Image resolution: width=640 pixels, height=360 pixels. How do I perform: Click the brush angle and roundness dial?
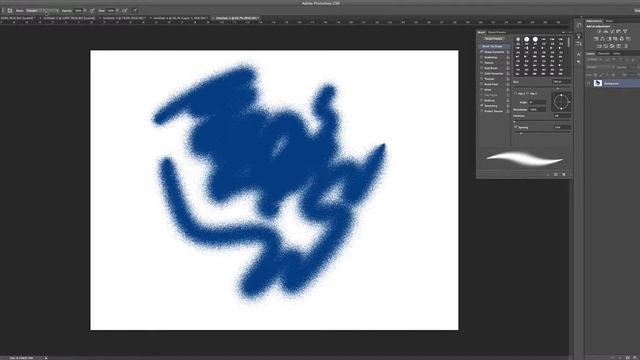pos(561,101)
